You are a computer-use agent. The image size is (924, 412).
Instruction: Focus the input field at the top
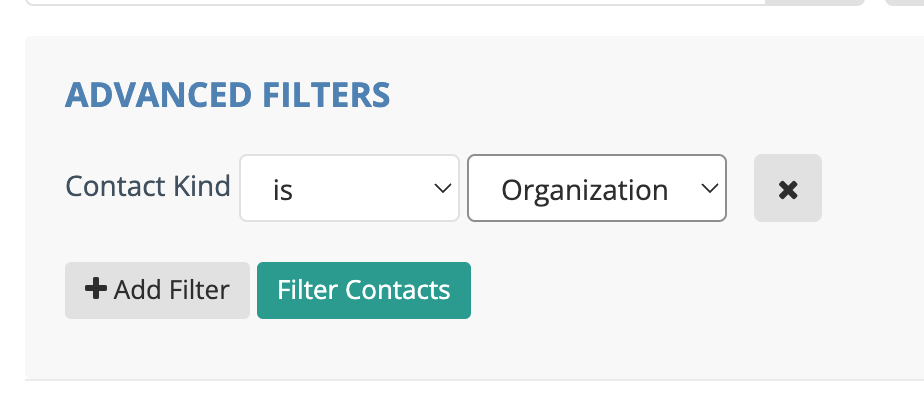[400, 2]
